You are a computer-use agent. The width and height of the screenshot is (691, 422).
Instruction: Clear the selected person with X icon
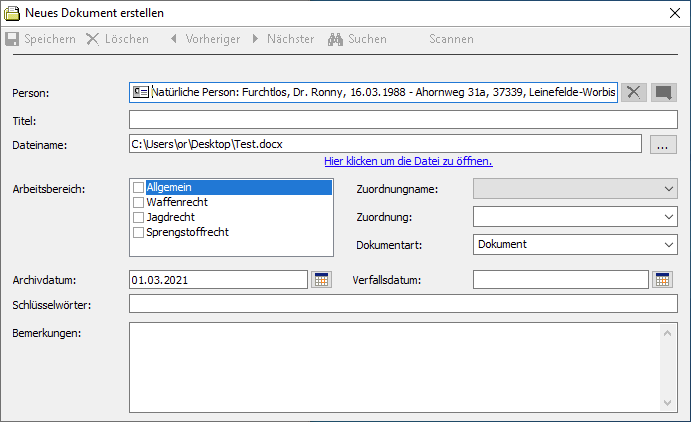(633, 92)
